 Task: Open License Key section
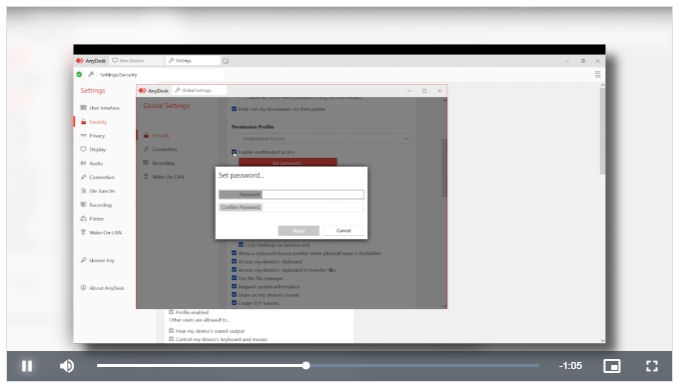pyautogui.click(x=97, y=260)
